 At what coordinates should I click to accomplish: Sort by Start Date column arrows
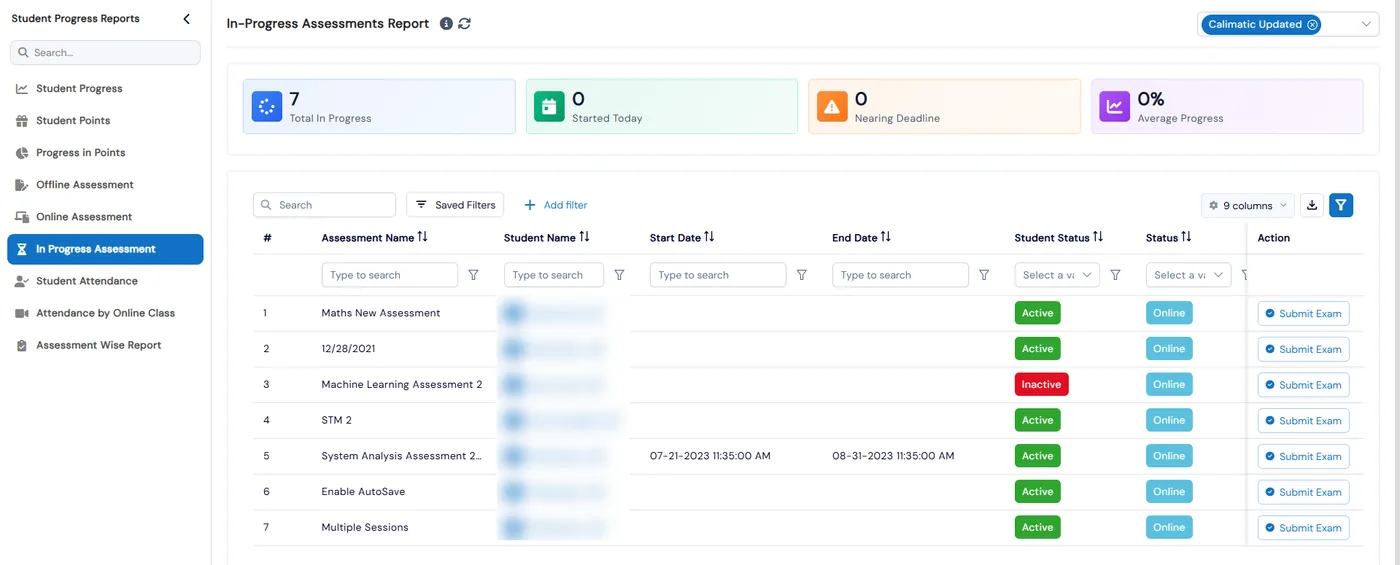(x=709, y=237)
